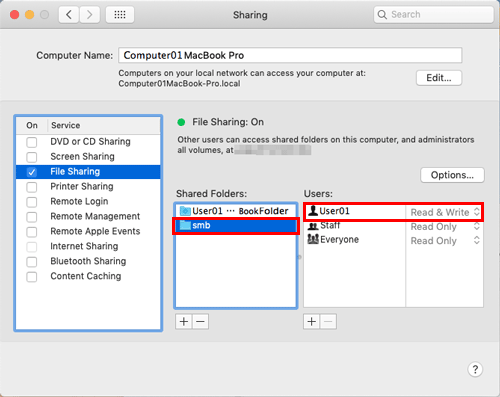Click the Edit... button
The width and height of the screenshot is (500, 397).
[439, 78]
